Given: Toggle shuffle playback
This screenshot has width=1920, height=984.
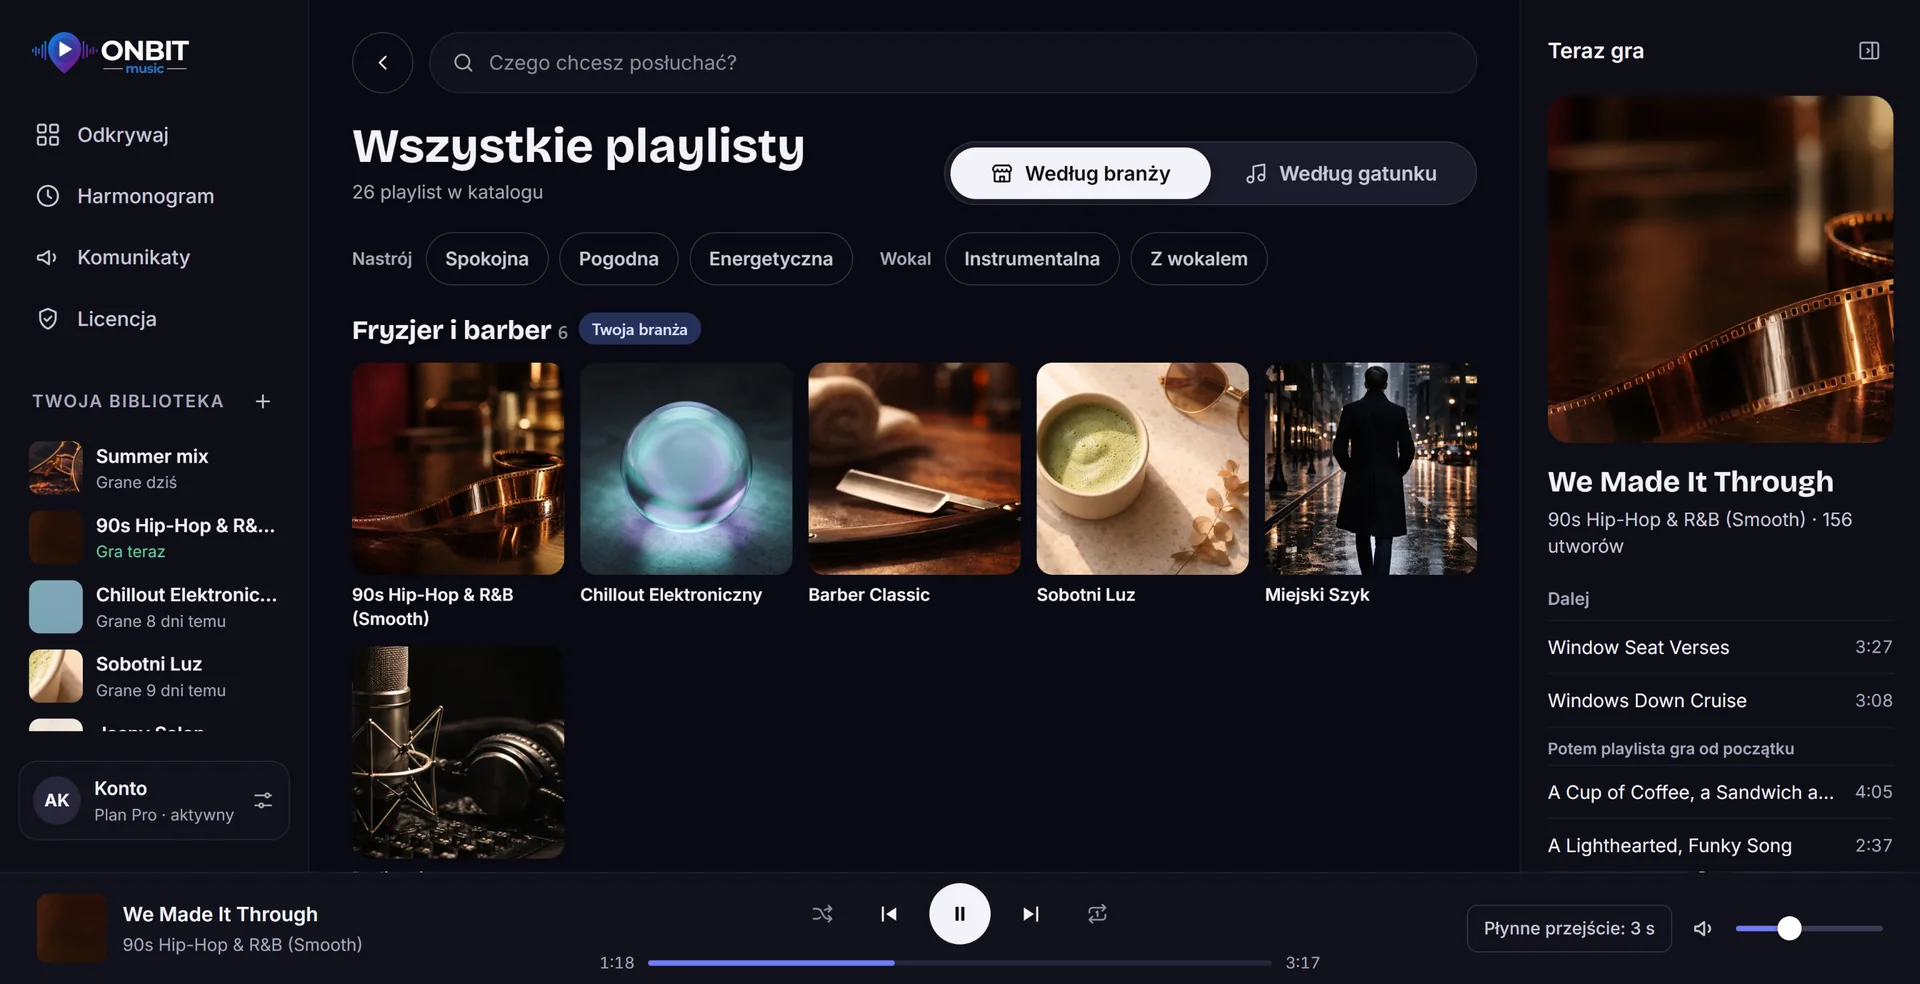Looking at the screenshot, I should pos(822,914).
